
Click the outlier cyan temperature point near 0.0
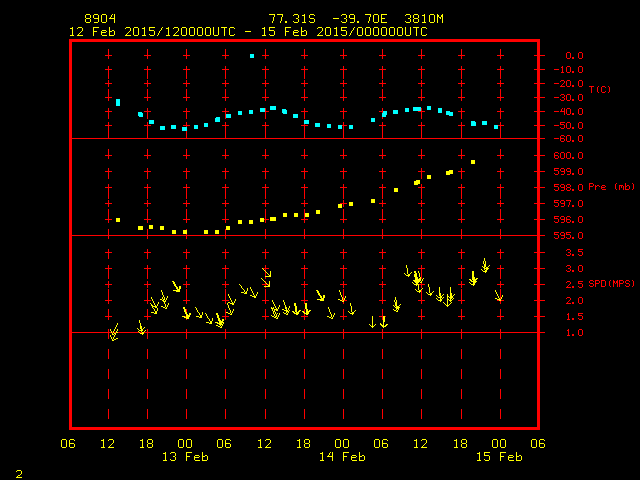click(252, 56)
